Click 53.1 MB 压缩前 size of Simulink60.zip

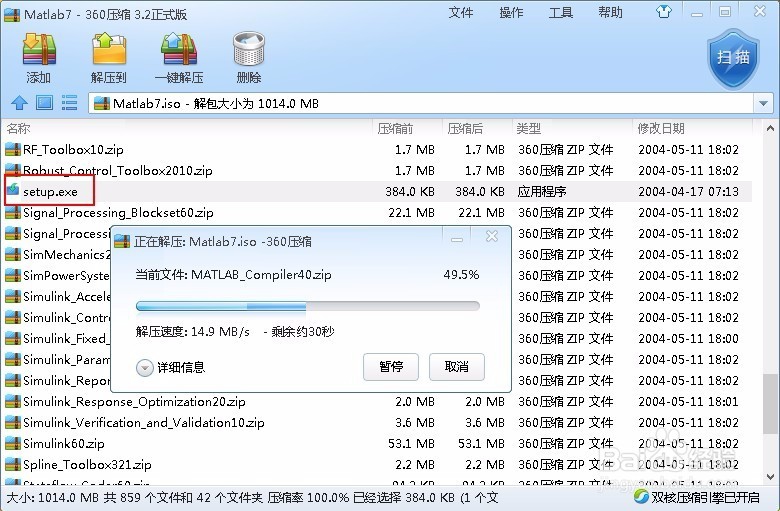click(x=411, y=443)
